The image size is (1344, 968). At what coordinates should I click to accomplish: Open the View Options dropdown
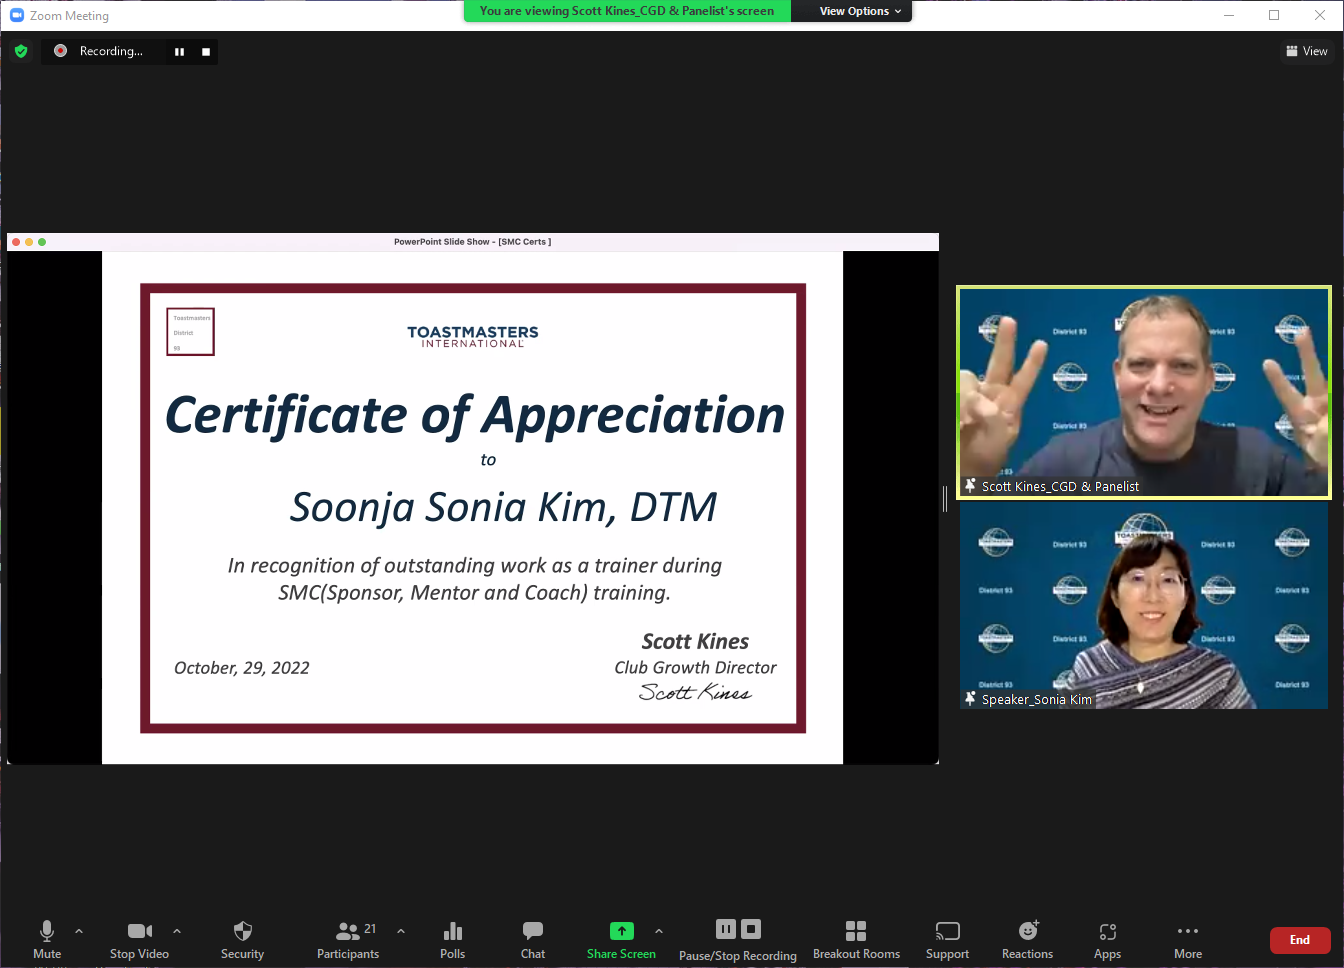tap(860, 11)
